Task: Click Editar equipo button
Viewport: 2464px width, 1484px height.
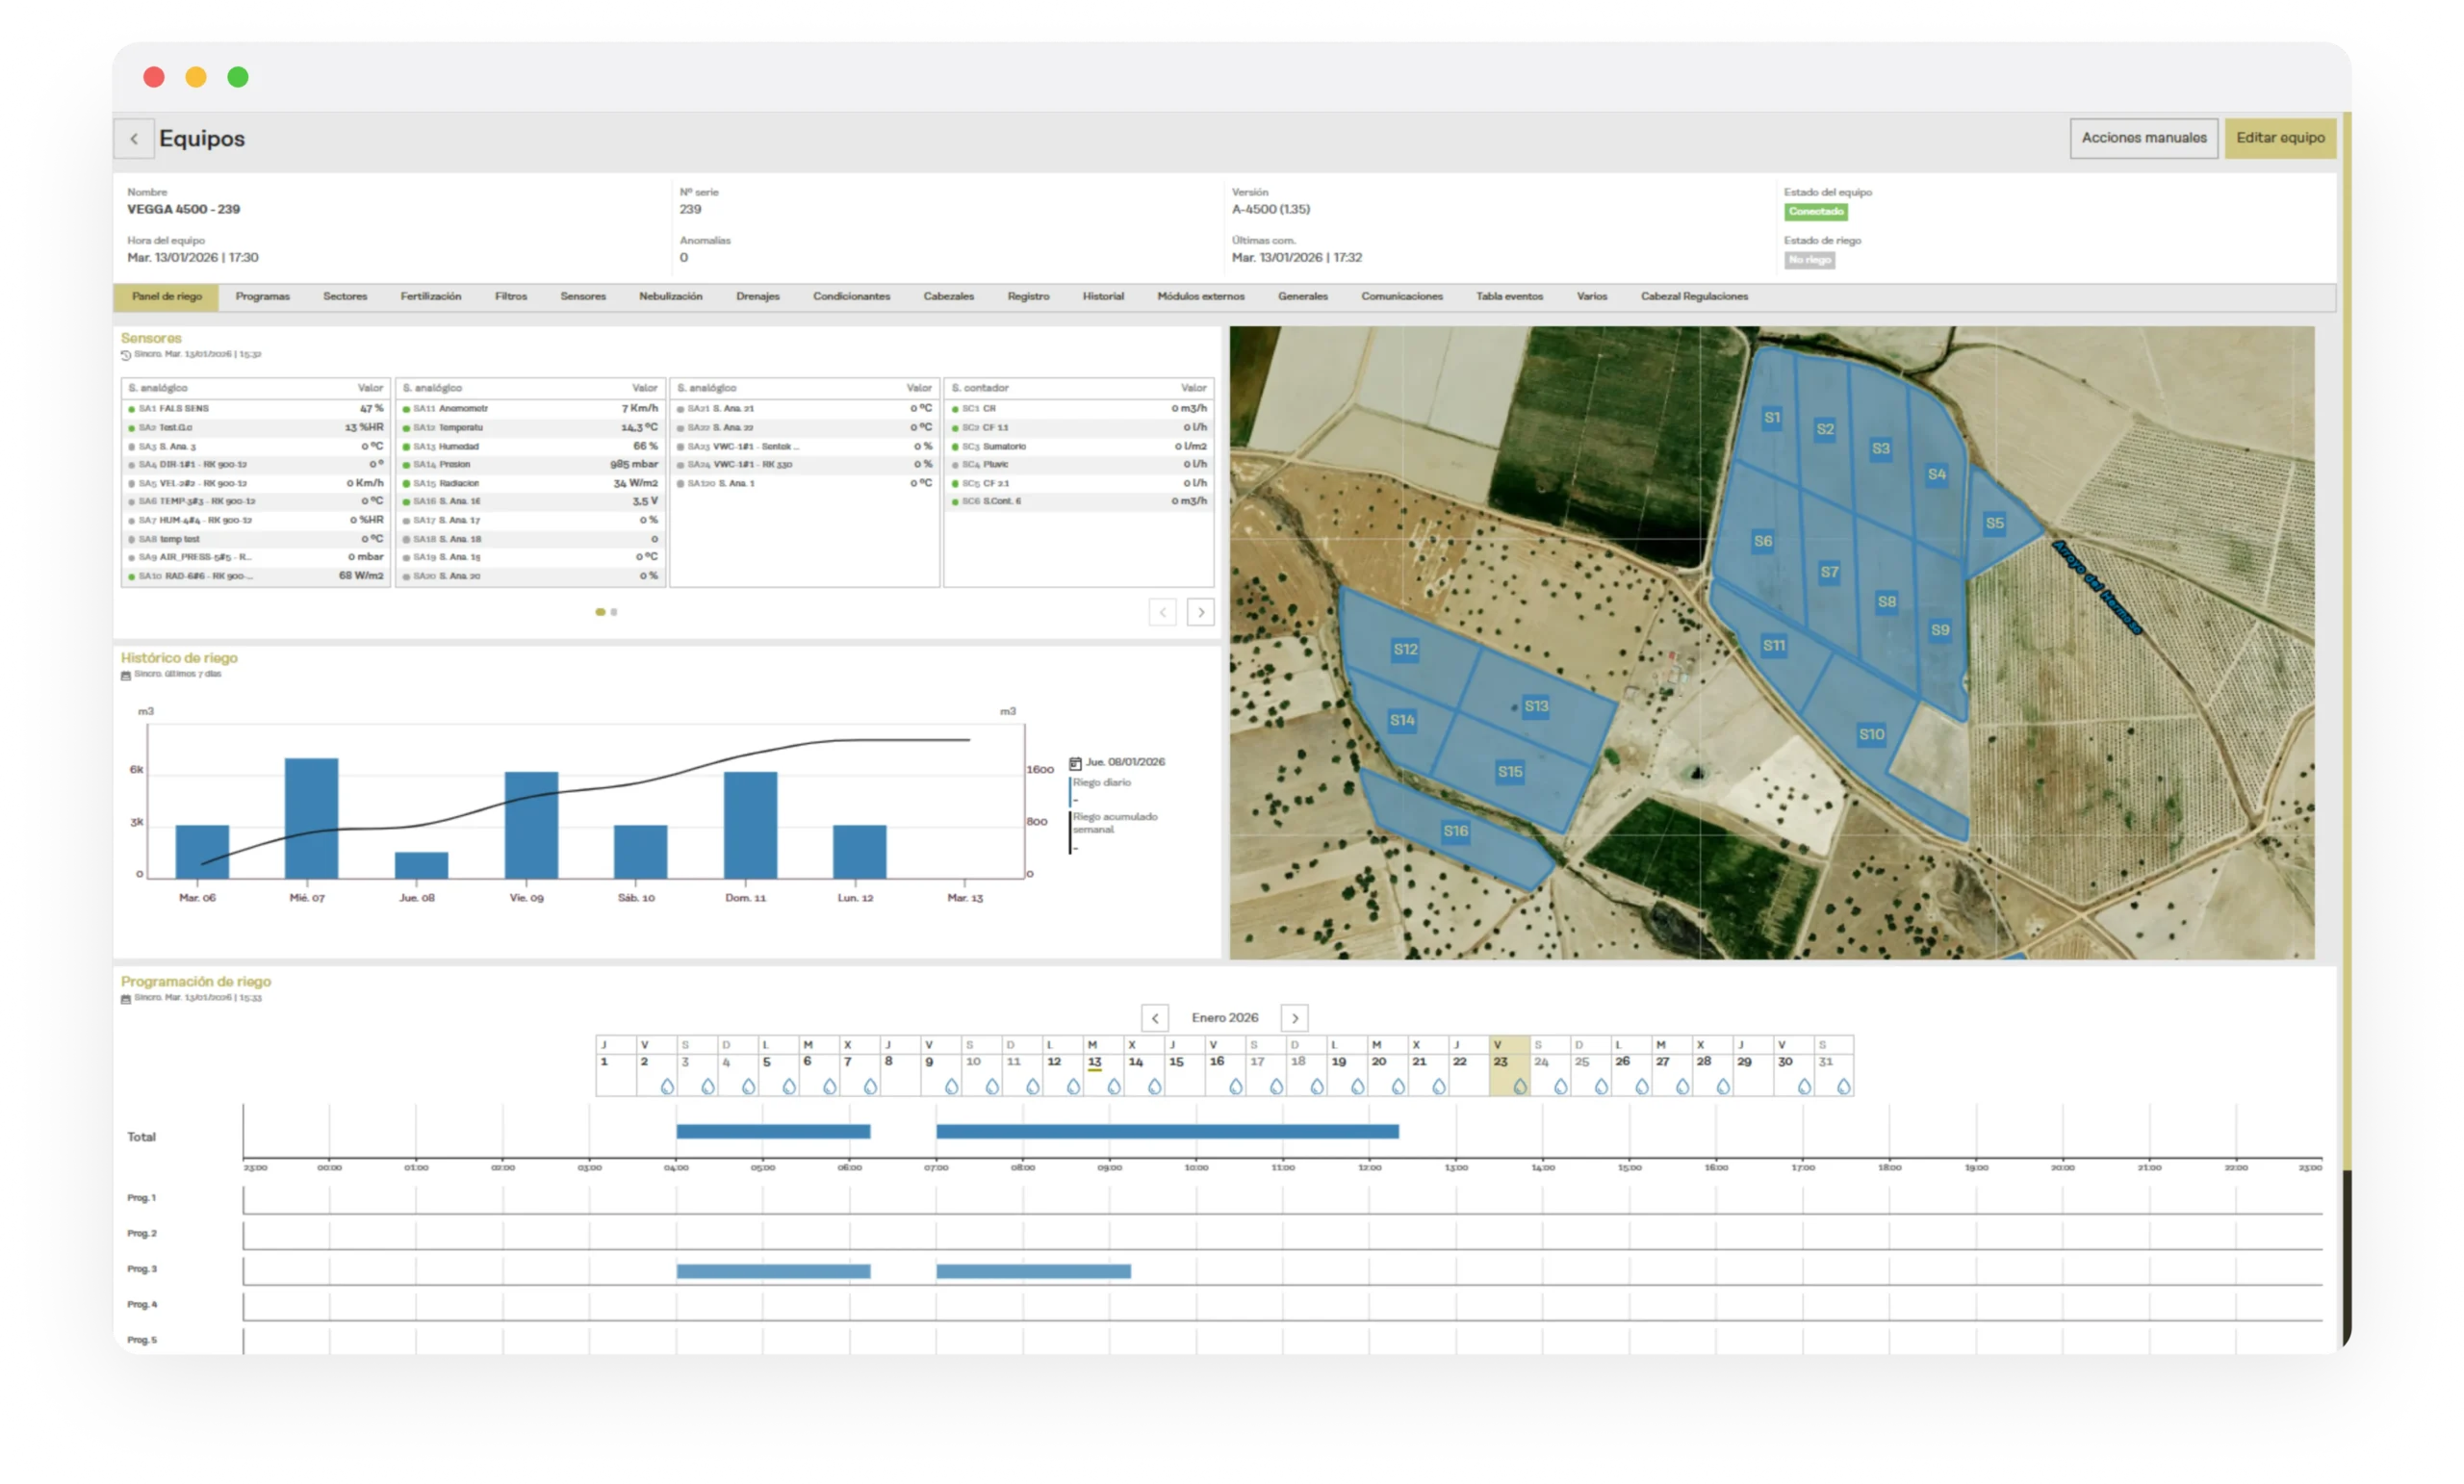Action: point(2279,138)
